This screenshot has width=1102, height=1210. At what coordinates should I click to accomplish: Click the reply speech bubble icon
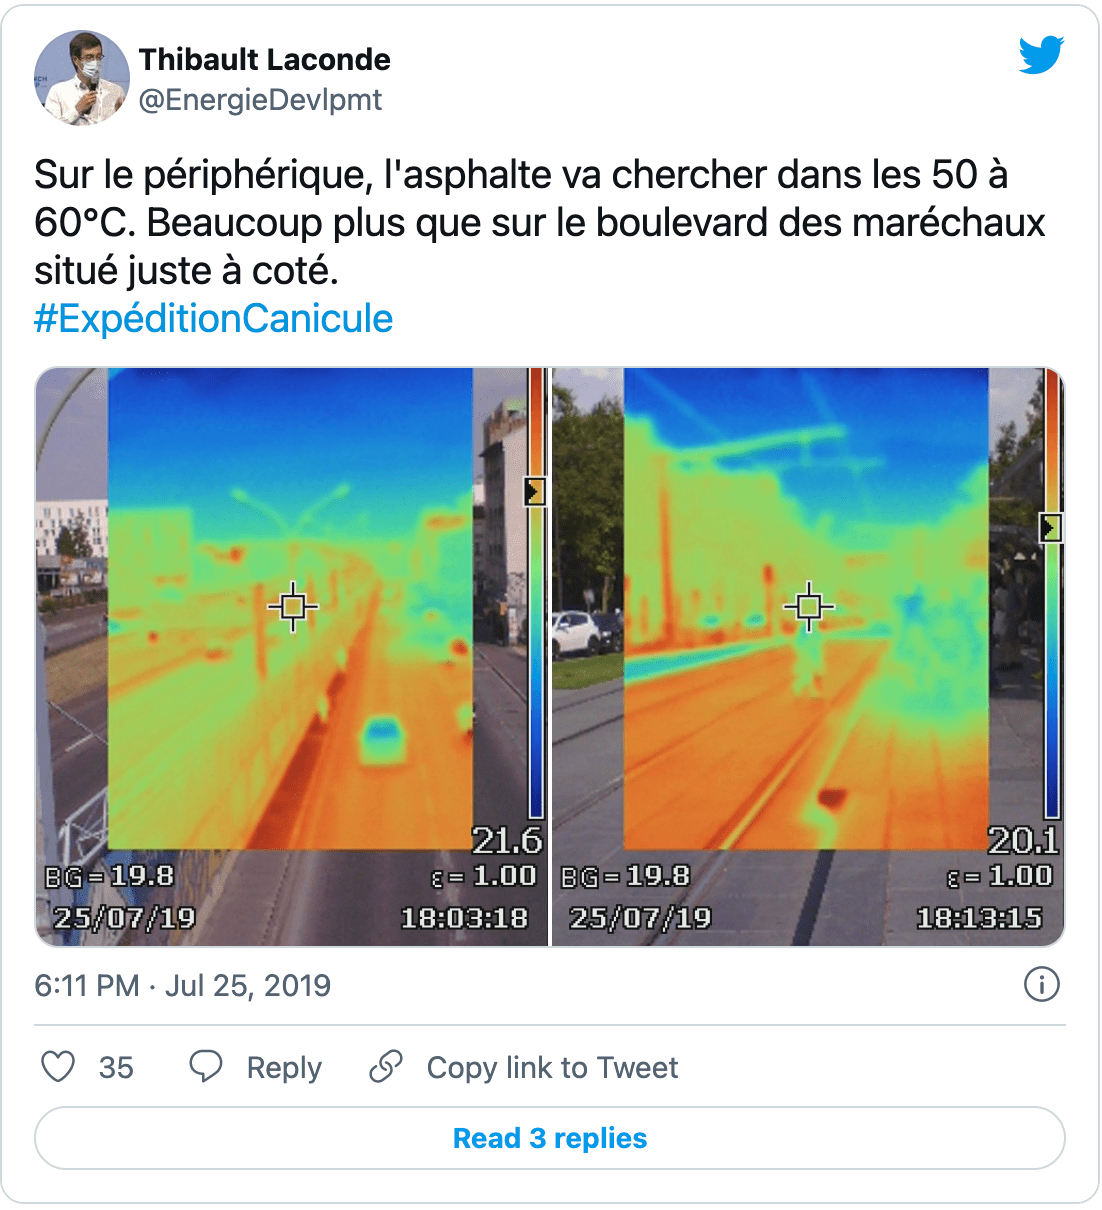206,1067
